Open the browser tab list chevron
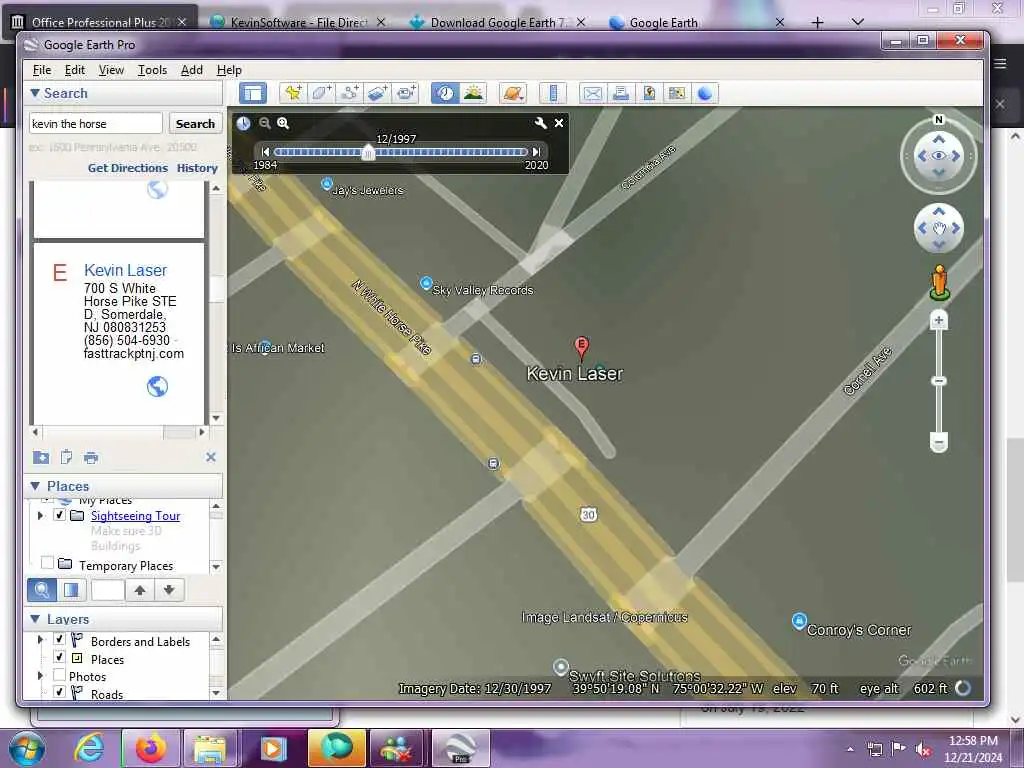Screen dimensions: 1024x768 [x=858, y=22]
